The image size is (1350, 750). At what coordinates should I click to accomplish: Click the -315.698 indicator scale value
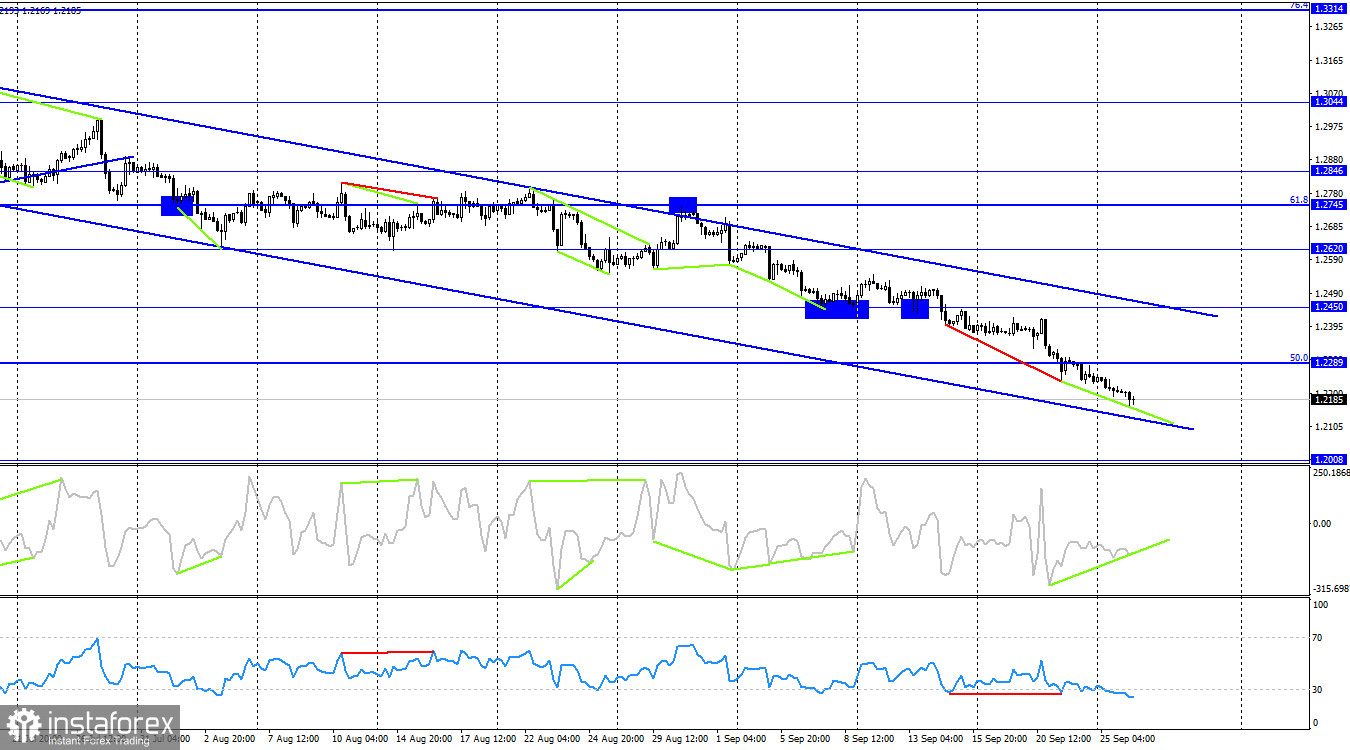click(1330, 589)
